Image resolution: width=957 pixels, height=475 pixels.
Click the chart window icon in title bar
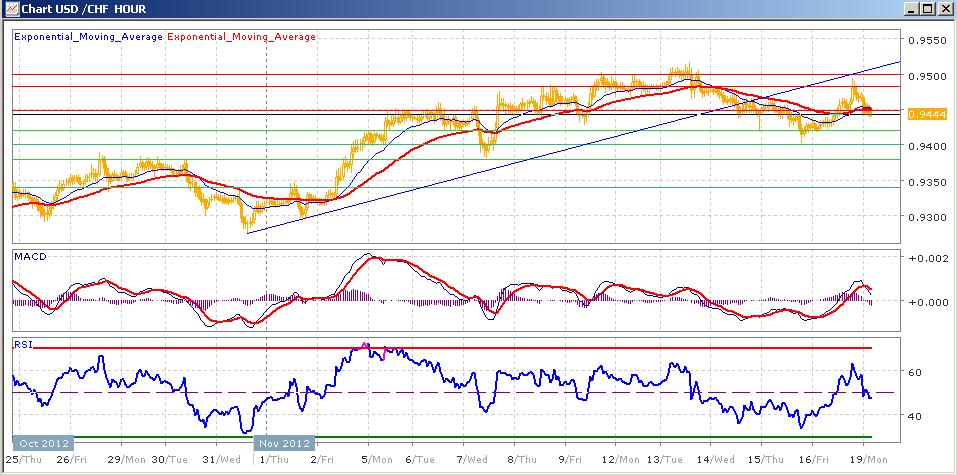click(x=10, y=9)
